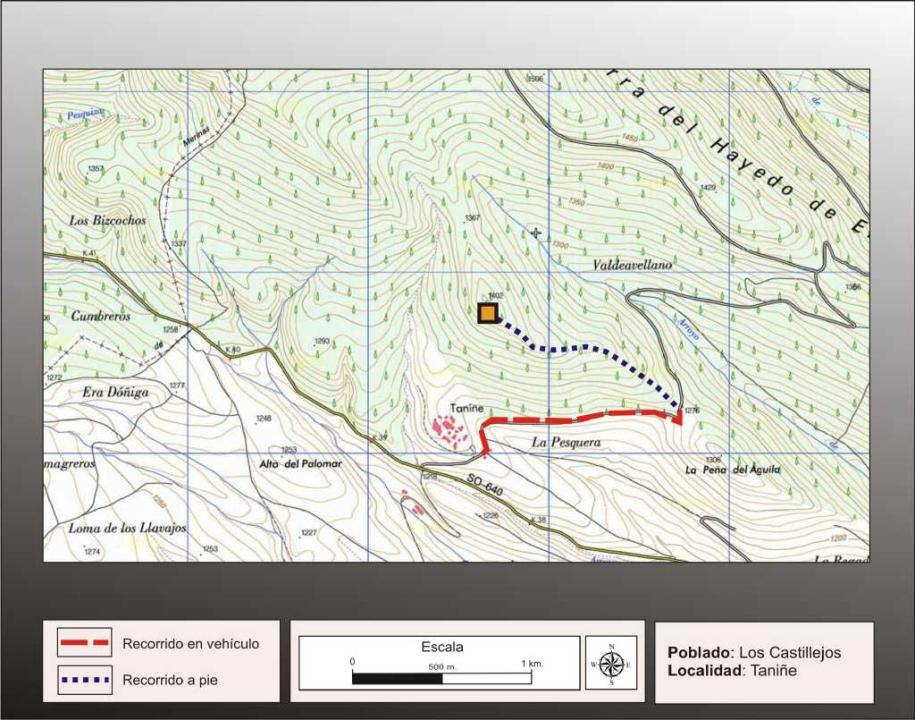This screenshot has width=915, height=720.
Task: Click the "SO-640" road label
Action: coord(484,485)
